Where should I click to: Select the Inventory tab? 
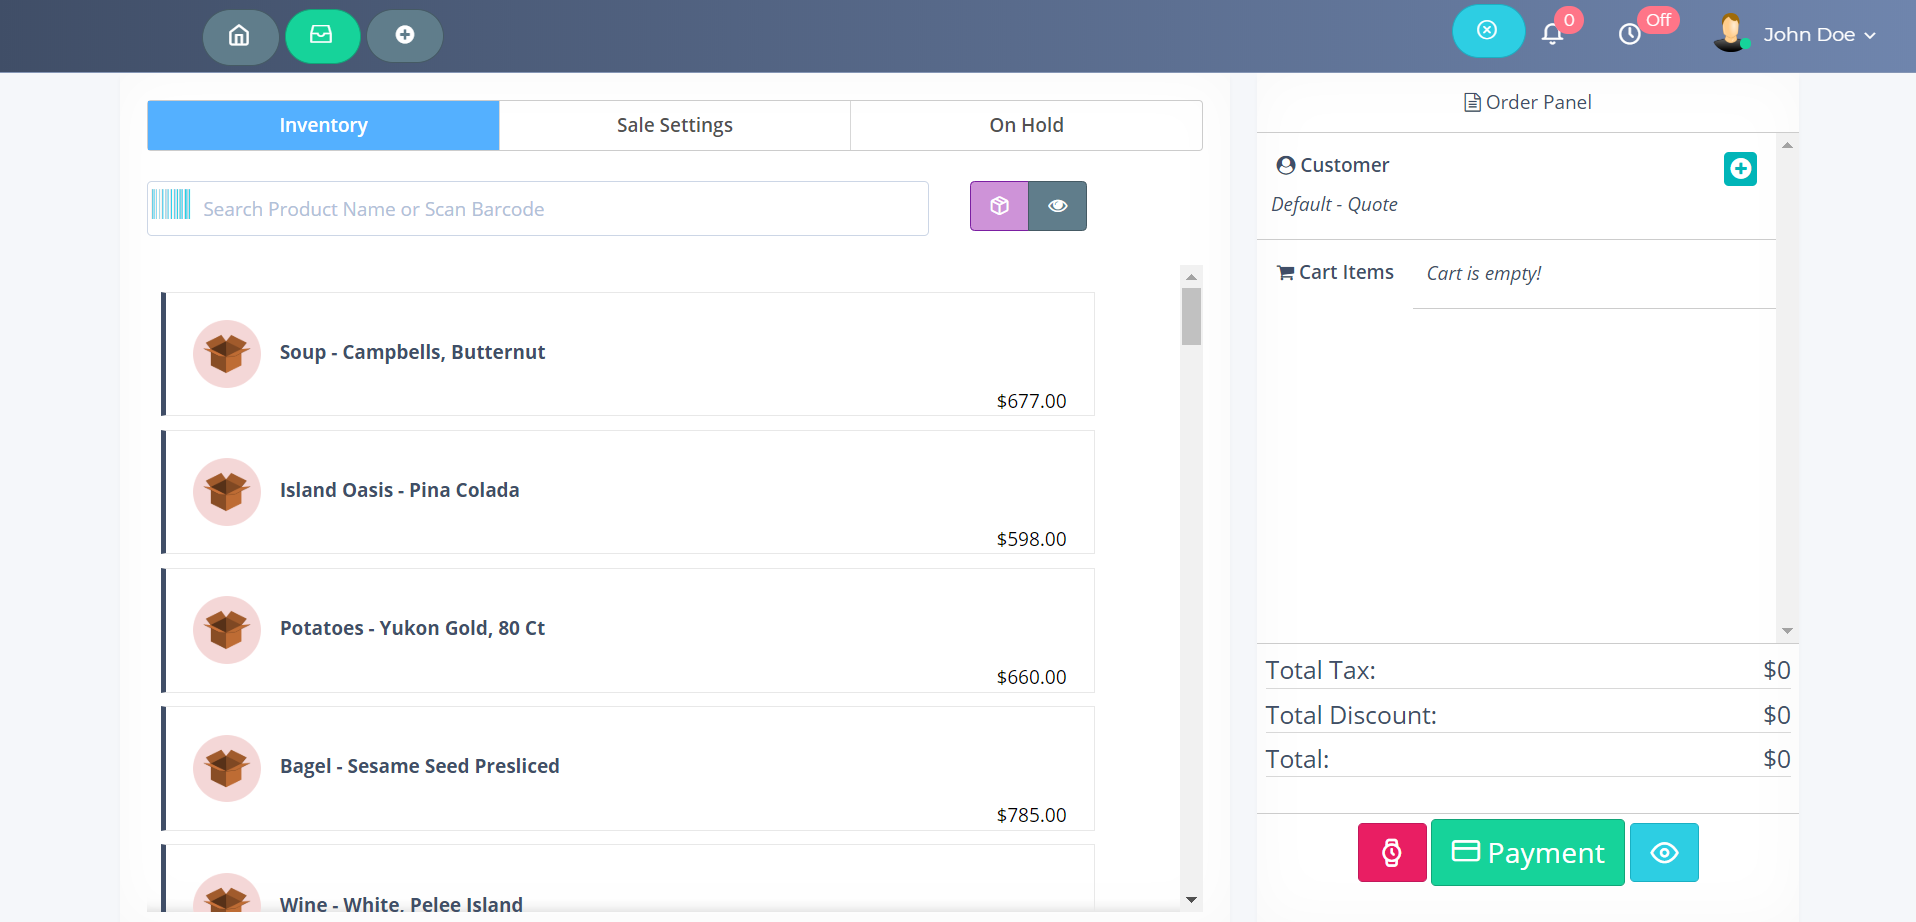point(323,125)
